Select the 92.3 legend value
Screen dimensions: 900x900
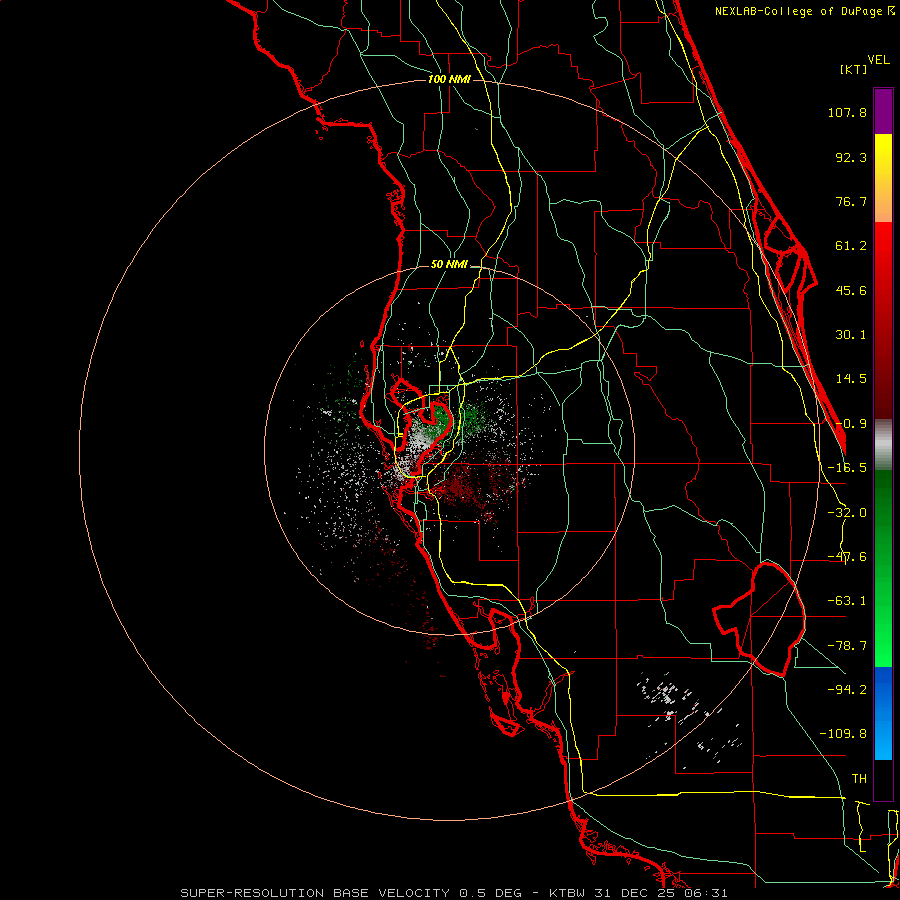[851, 157]
